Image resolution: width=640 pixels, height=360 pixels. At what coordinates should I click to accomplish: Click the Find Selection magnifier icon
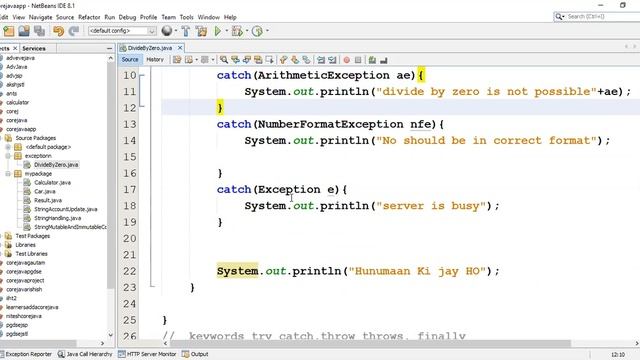click(x=224, y=60)
